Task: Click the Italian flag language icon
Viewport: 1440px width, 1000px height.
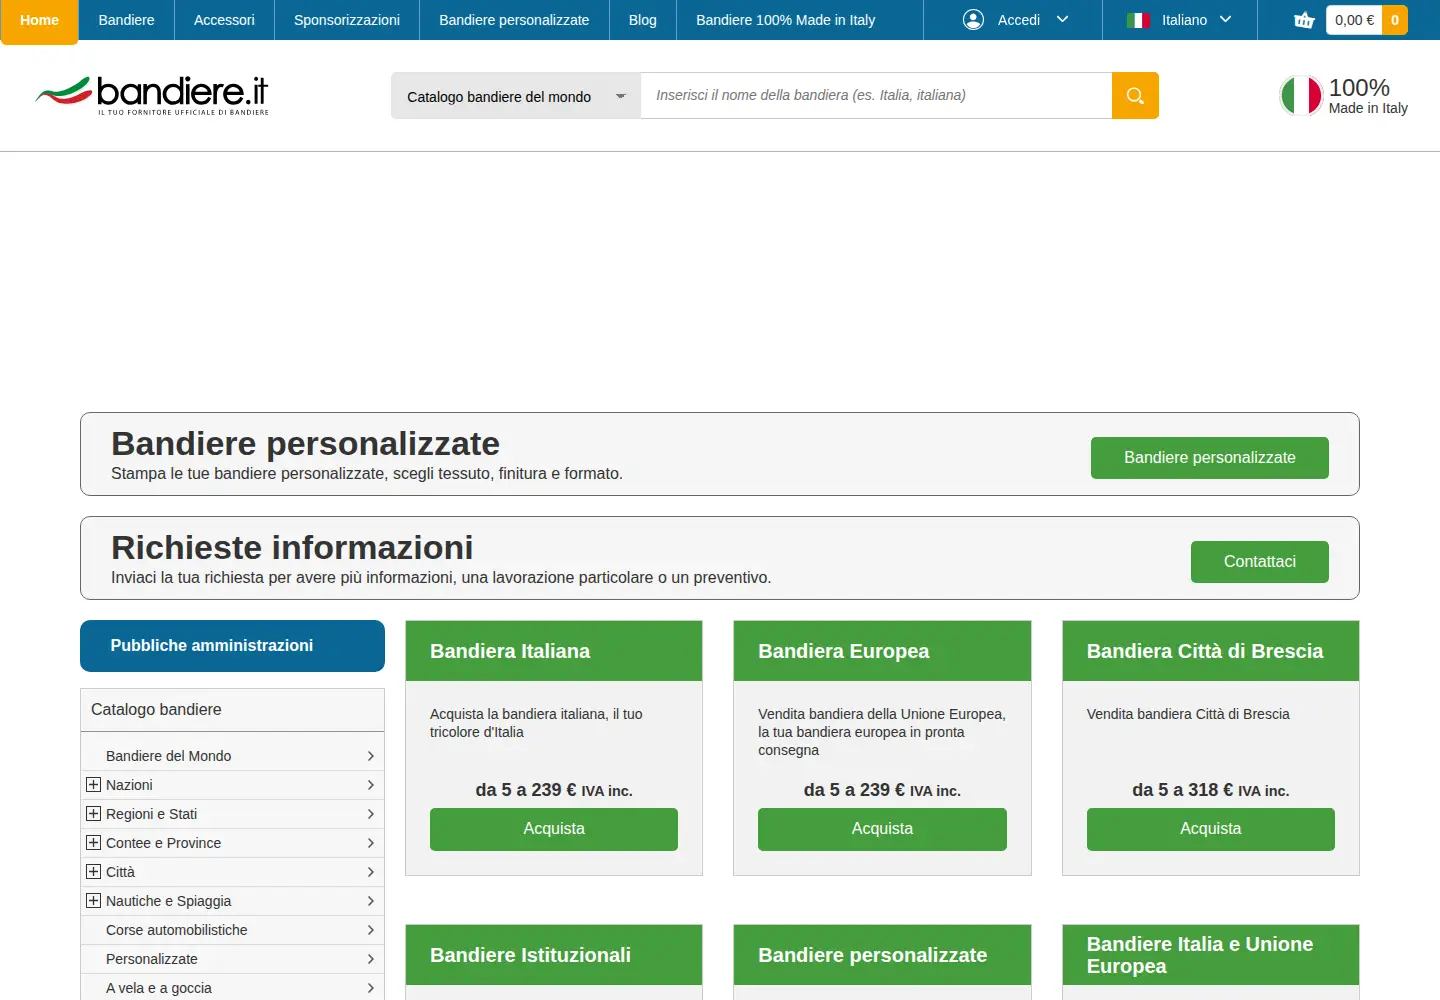Action: point(1138,20)
